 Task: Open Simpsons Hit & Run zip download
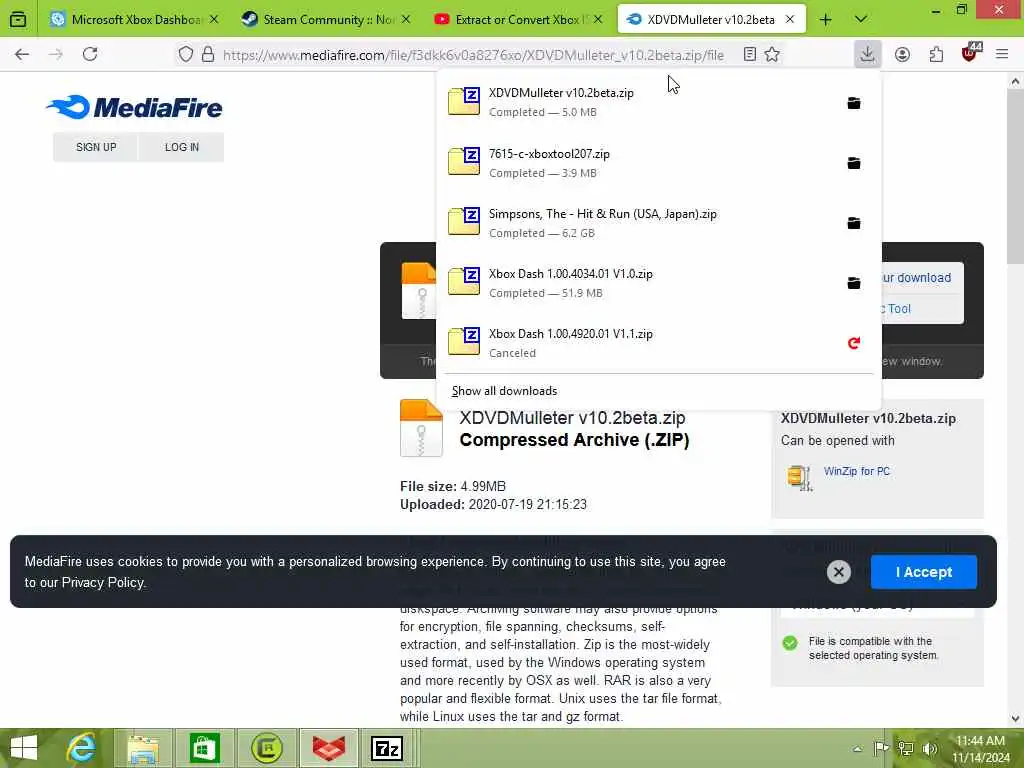click(637, 223)
